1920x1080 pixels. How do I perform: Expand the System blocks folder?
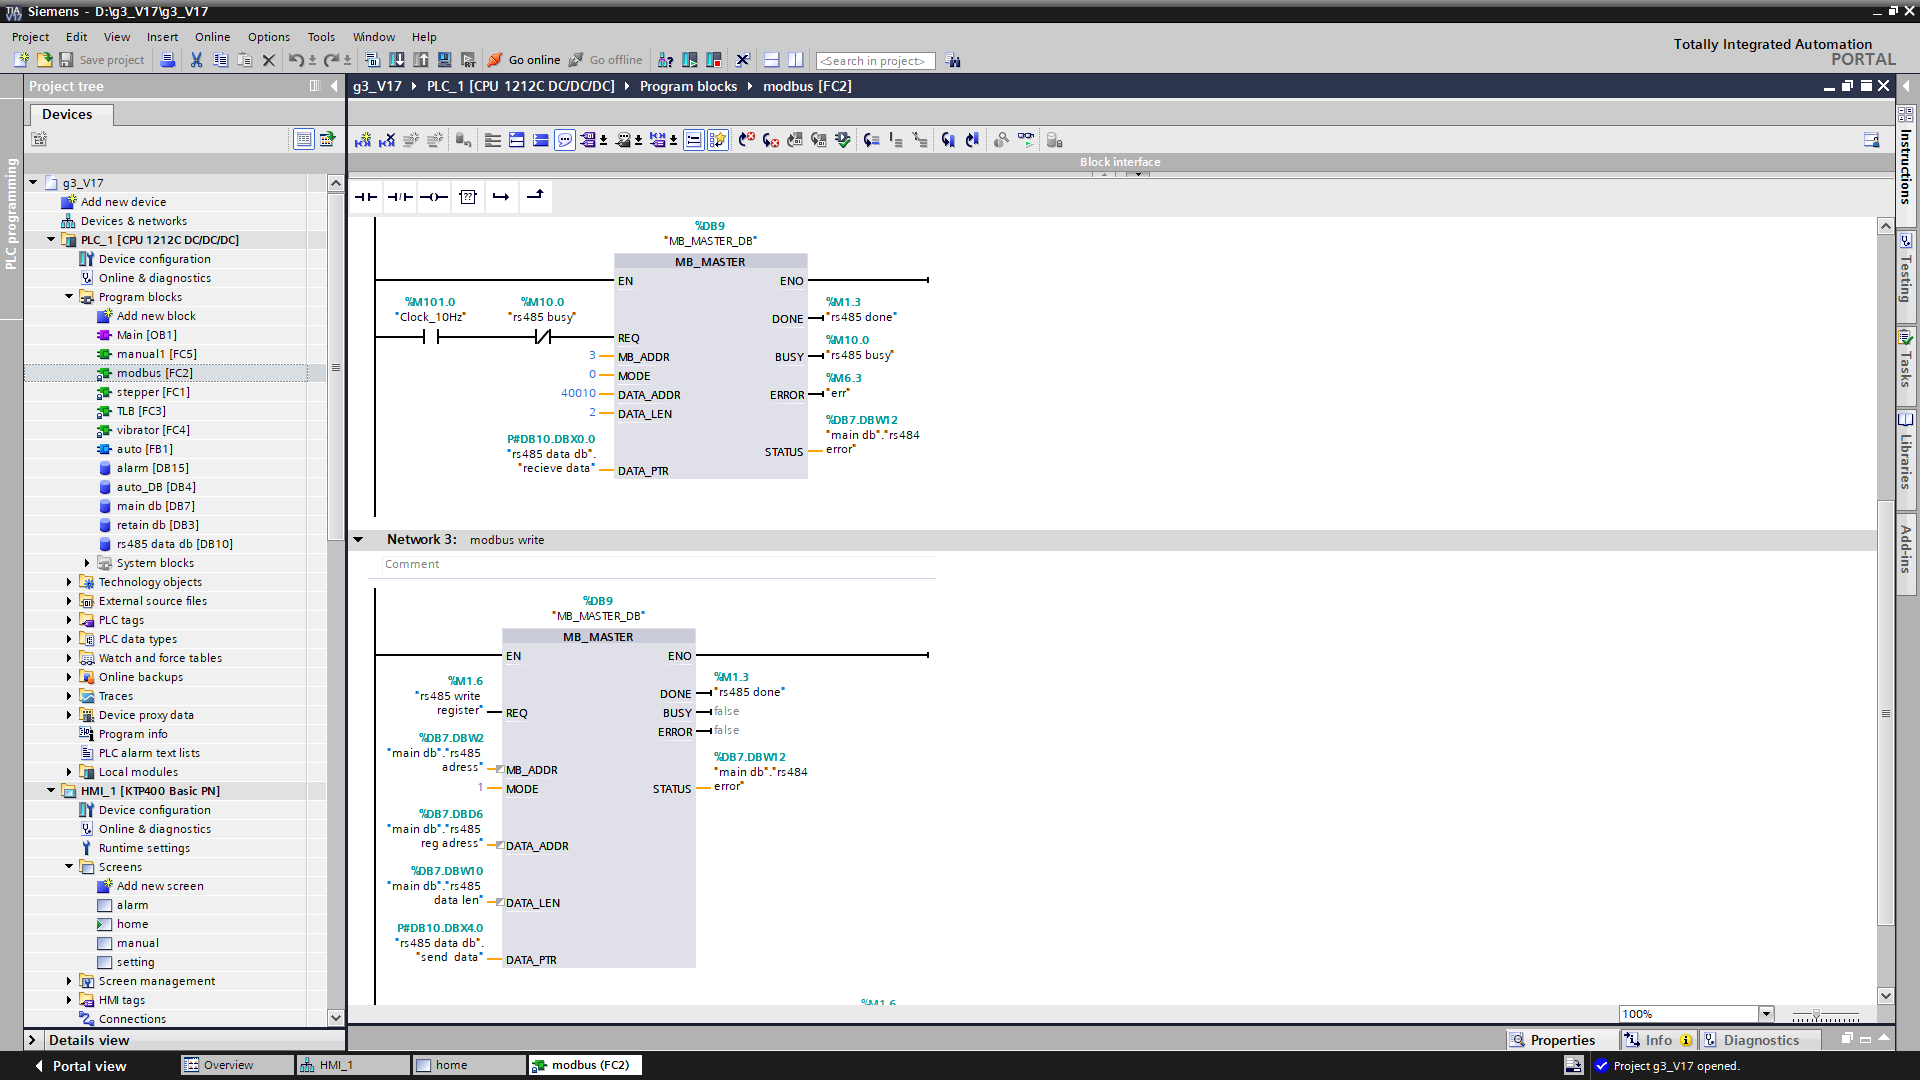pyautogui.click(x=87, y=563)
